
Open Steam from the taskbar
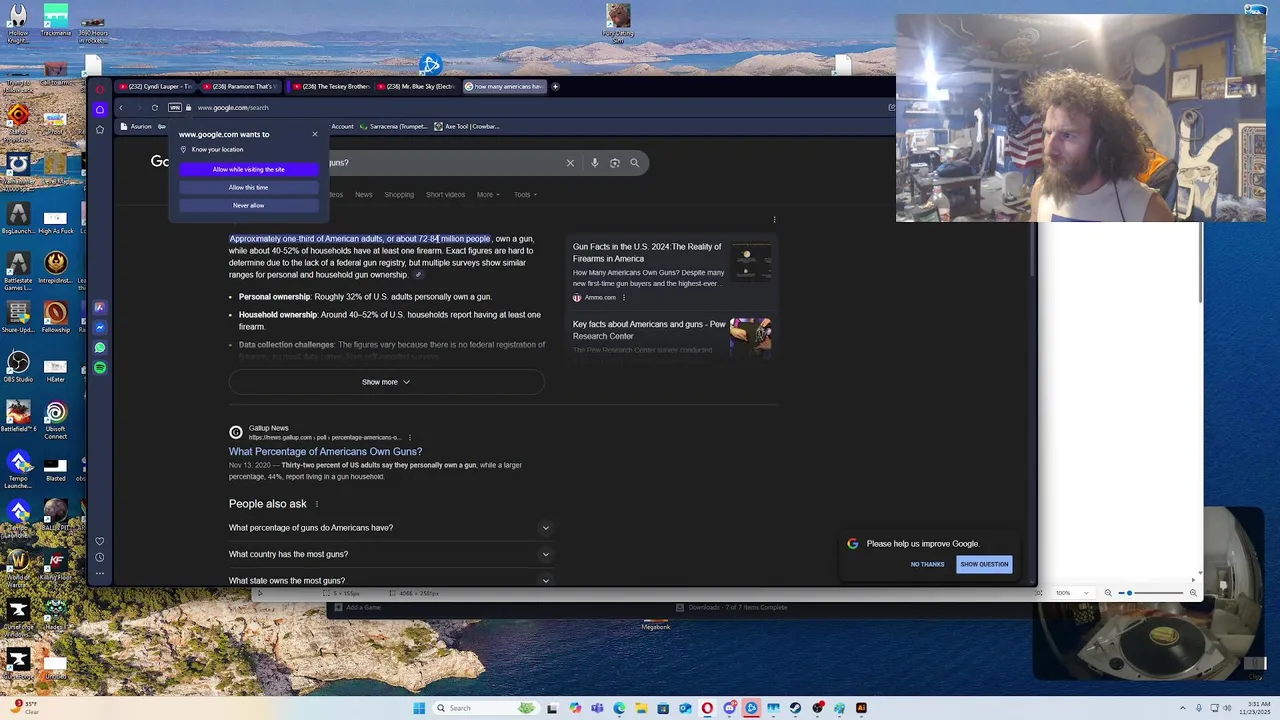[795, 708]
